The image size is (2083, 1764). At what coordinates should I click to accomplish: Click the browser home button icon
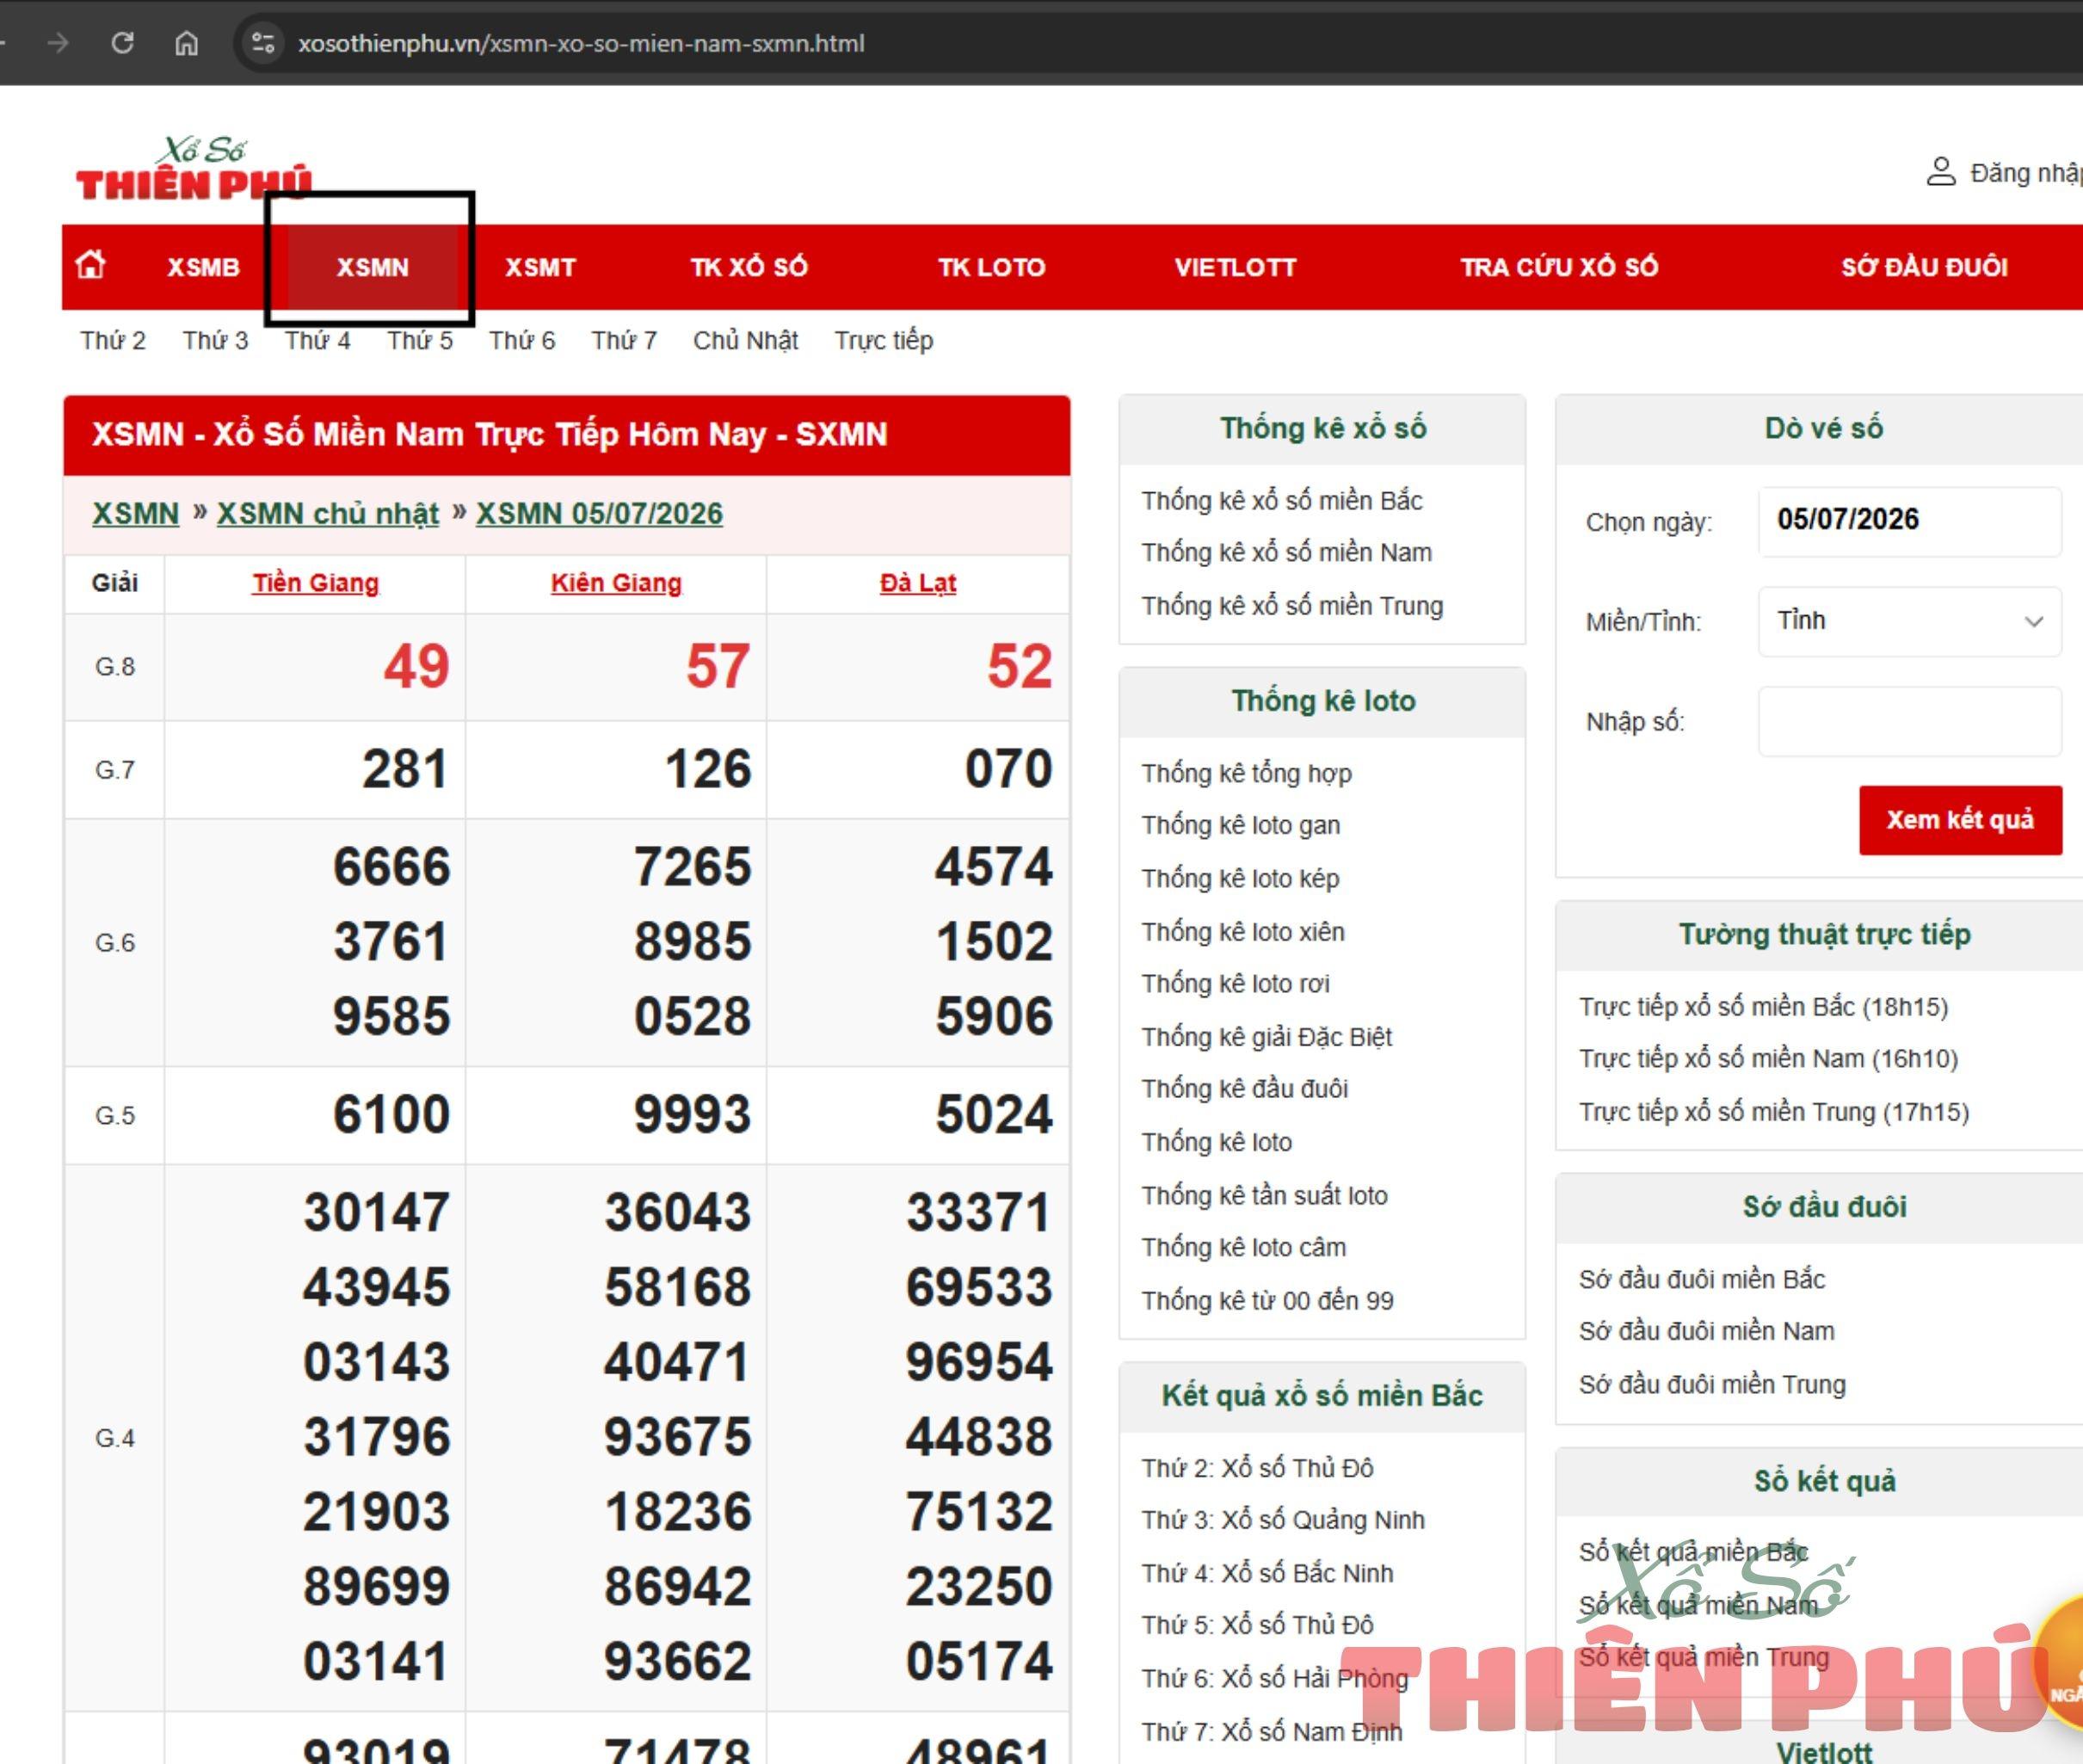[x=187, y=43]
